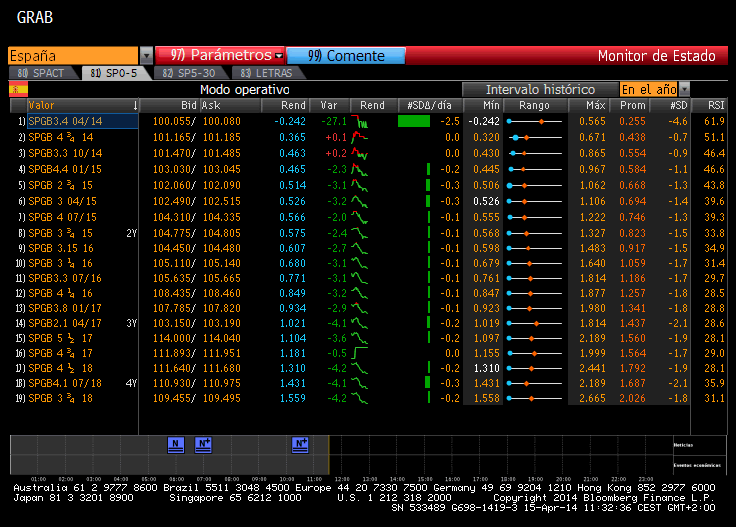Click bid price 100.055

coord(172,122)
